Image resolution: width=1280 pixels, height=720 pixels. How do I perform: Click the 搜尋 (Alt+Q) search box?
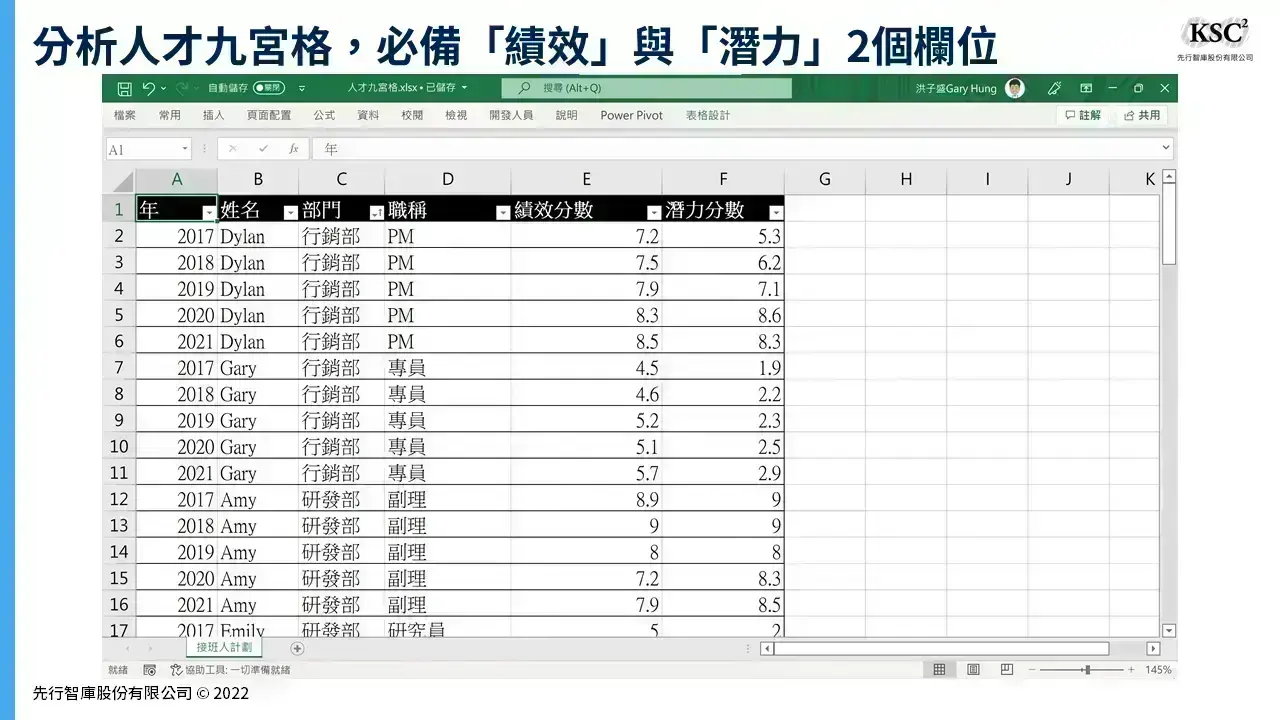pyautogui.click(x=646, y=88)
